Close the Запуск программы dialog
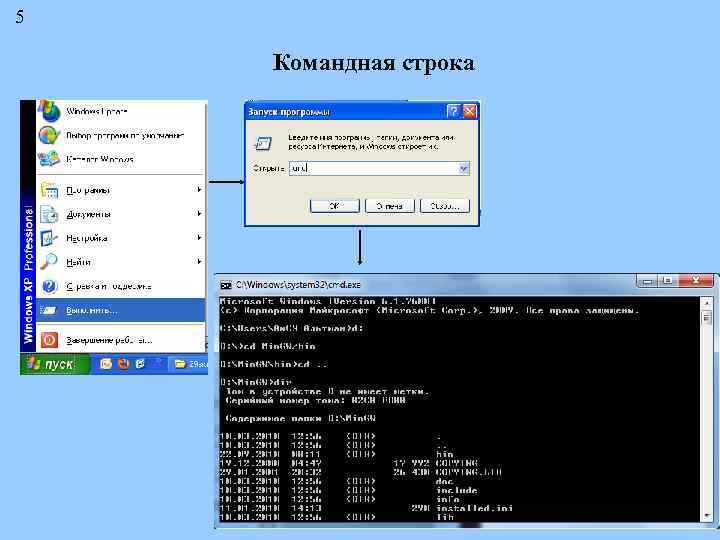Screen dimensions: 720x540 (469, 111)
